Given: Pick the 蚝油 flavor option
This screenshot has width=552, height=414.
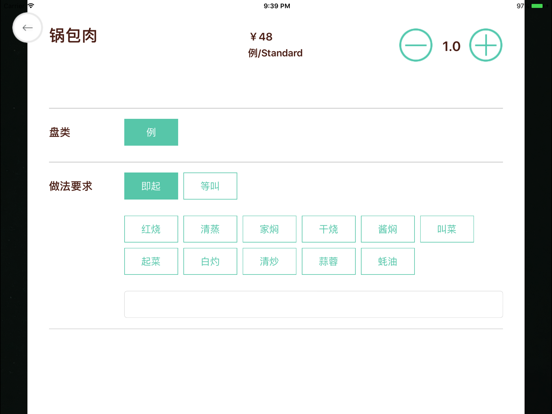Looking at the screenshot, I should coord(388,261).
